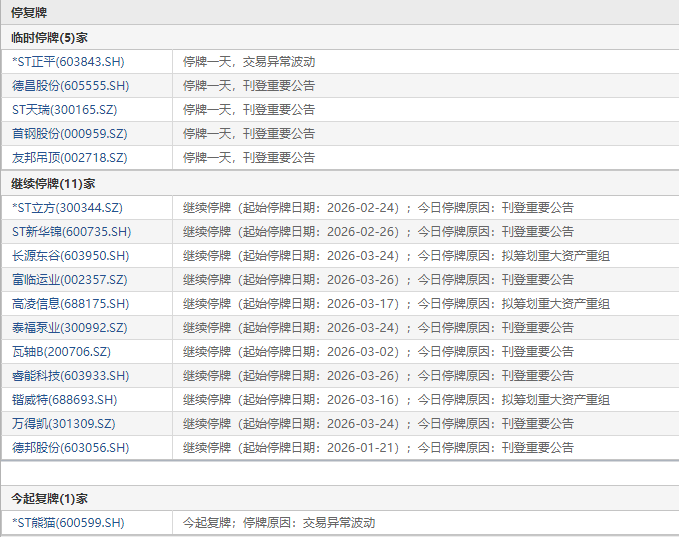The width and height of the screenshot is (679, 537).
Task: Open the *ST正平(603843.SH) stock link
Action: point(68,62)
